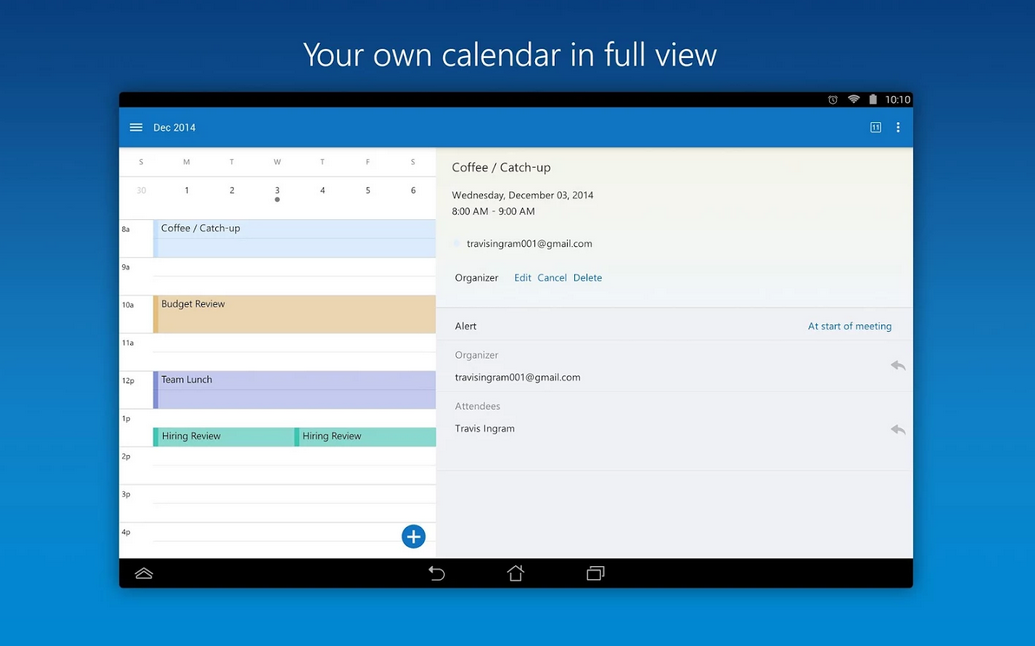Change alert At start of meeting

(850, 326)
